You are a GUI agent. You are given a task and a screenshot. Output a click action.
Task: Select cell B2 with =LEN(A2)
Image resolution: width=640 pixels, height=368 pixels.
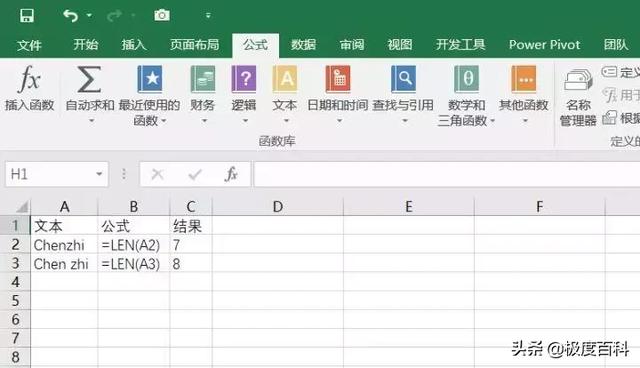[133, 244]
